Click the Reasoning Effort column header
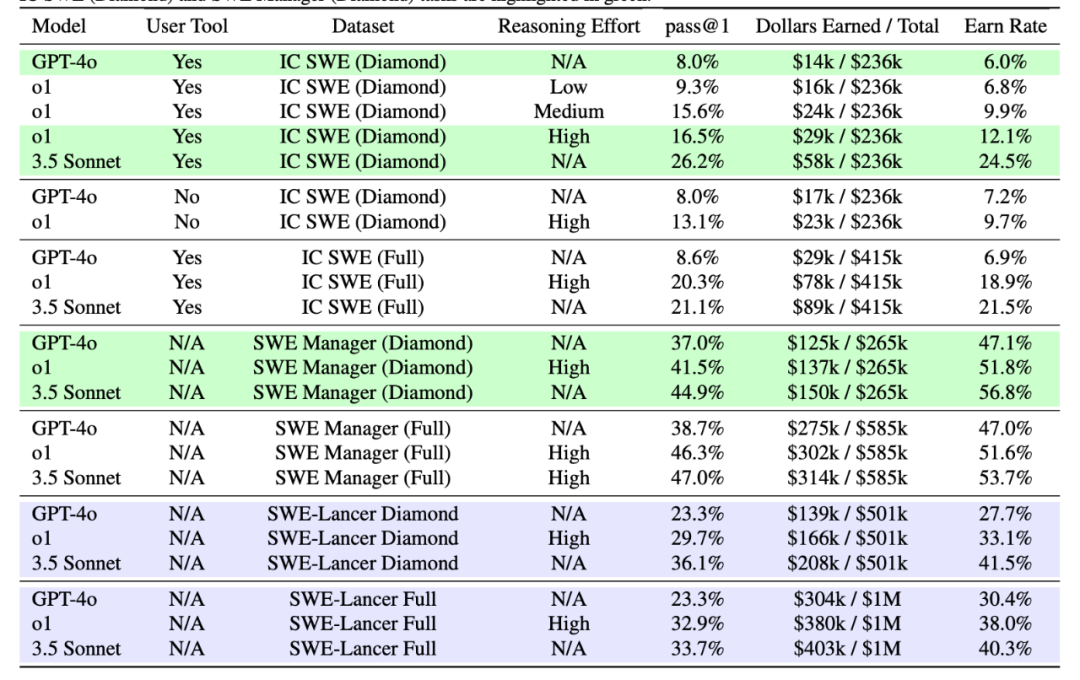The height and width of the screenshot is (680, 1080). coord(568,27)
